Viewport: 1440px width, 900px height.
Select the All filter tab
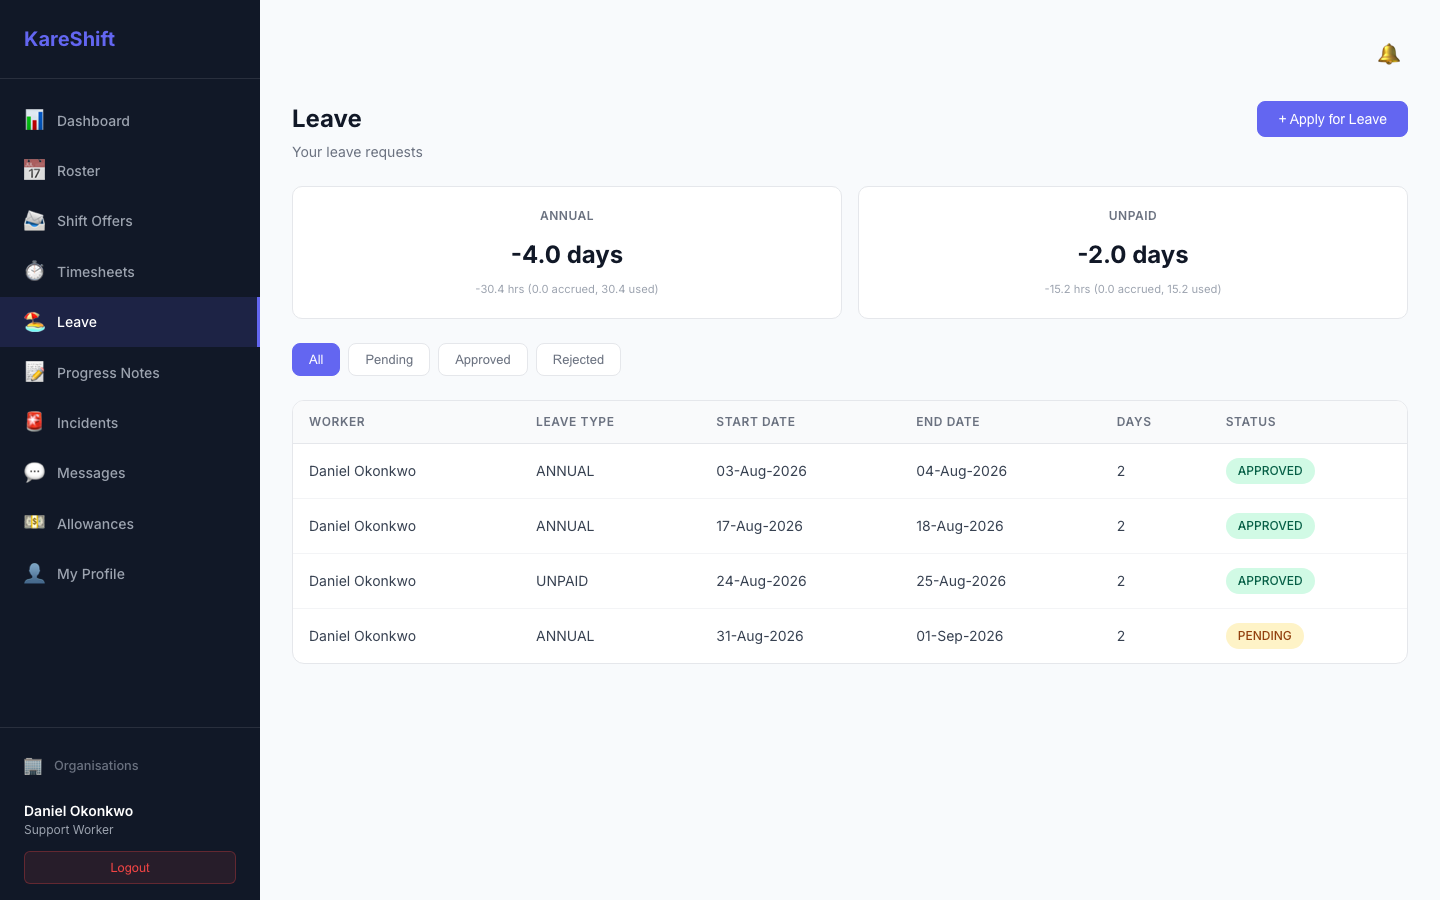click(316, 359)
